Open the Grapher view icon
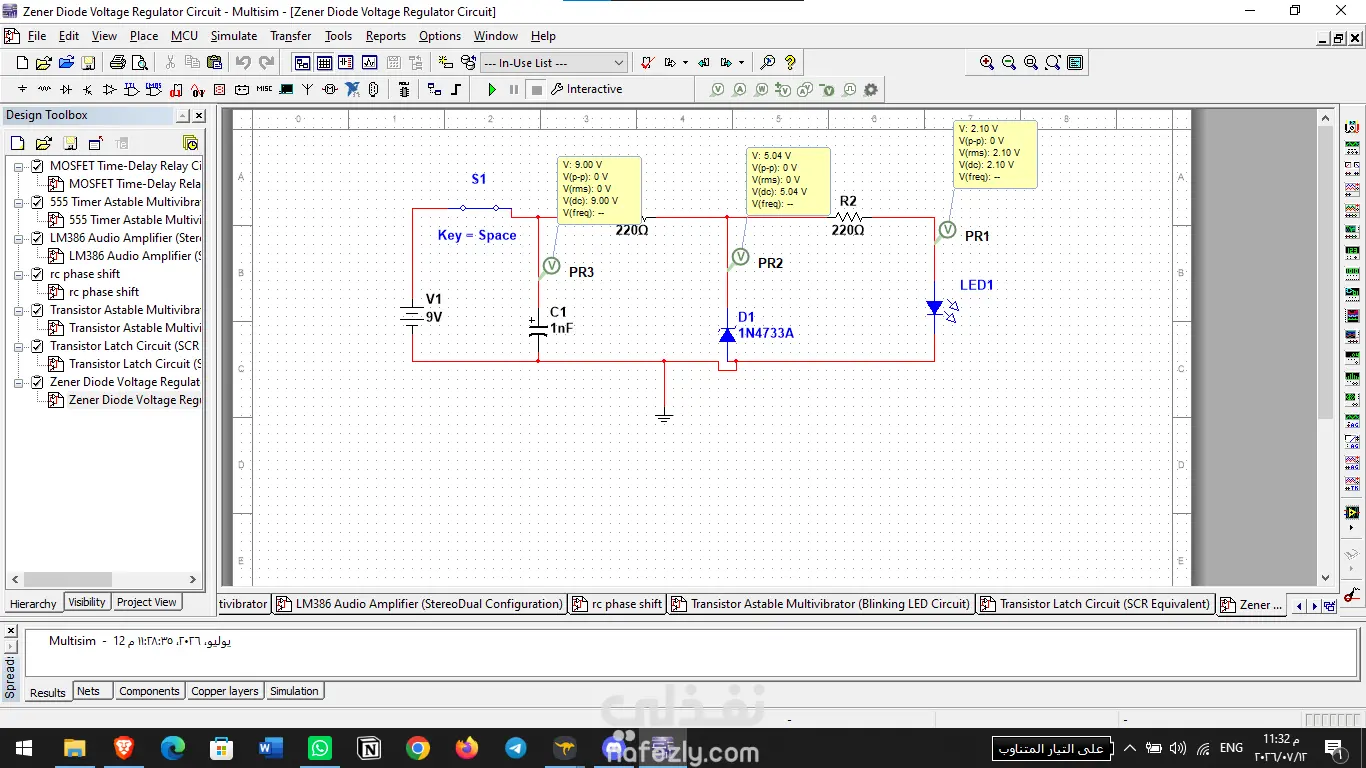 point(370,62)
